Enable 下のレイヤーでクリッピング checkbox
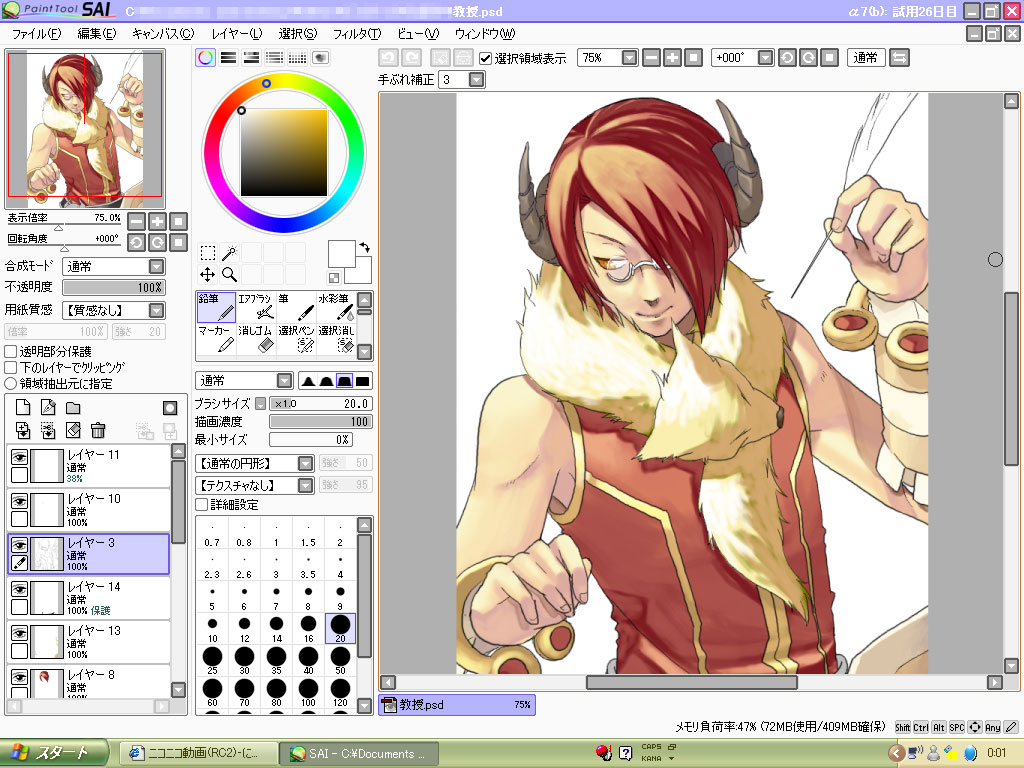Screen dimensions: 1024x768 [x=10, y=368]
